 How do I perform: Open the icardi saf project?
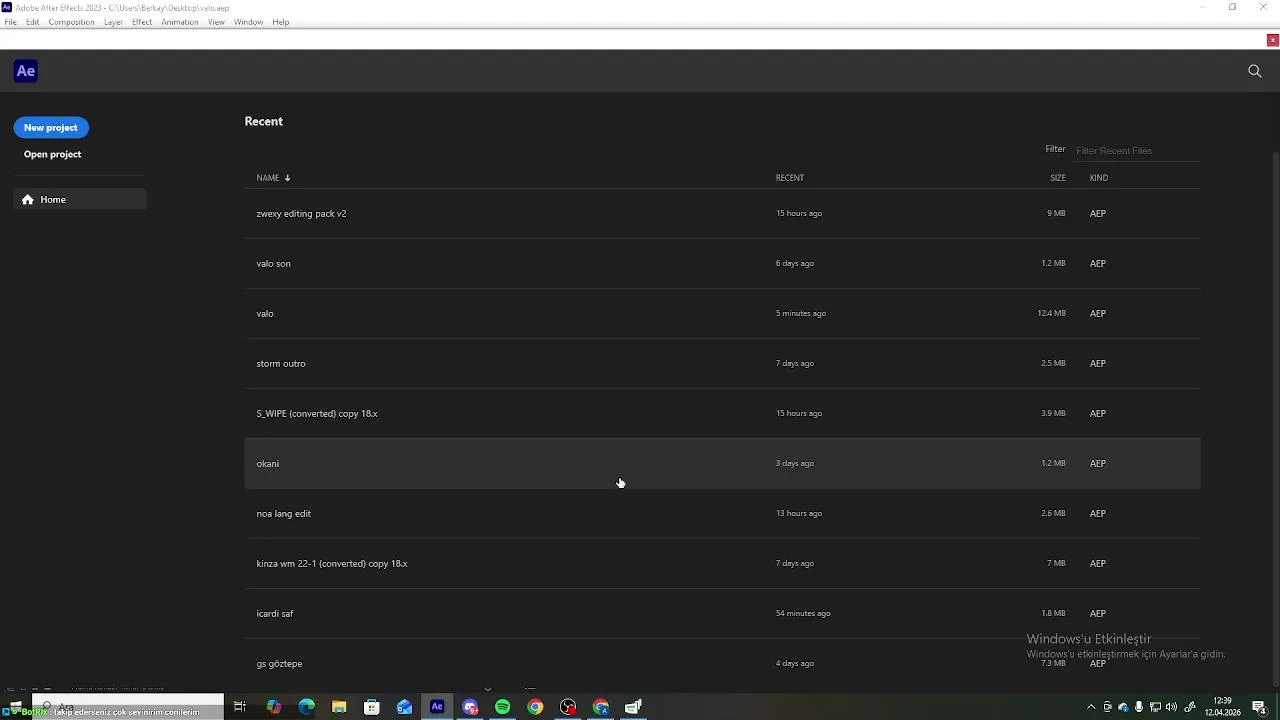tap(722, 613)
